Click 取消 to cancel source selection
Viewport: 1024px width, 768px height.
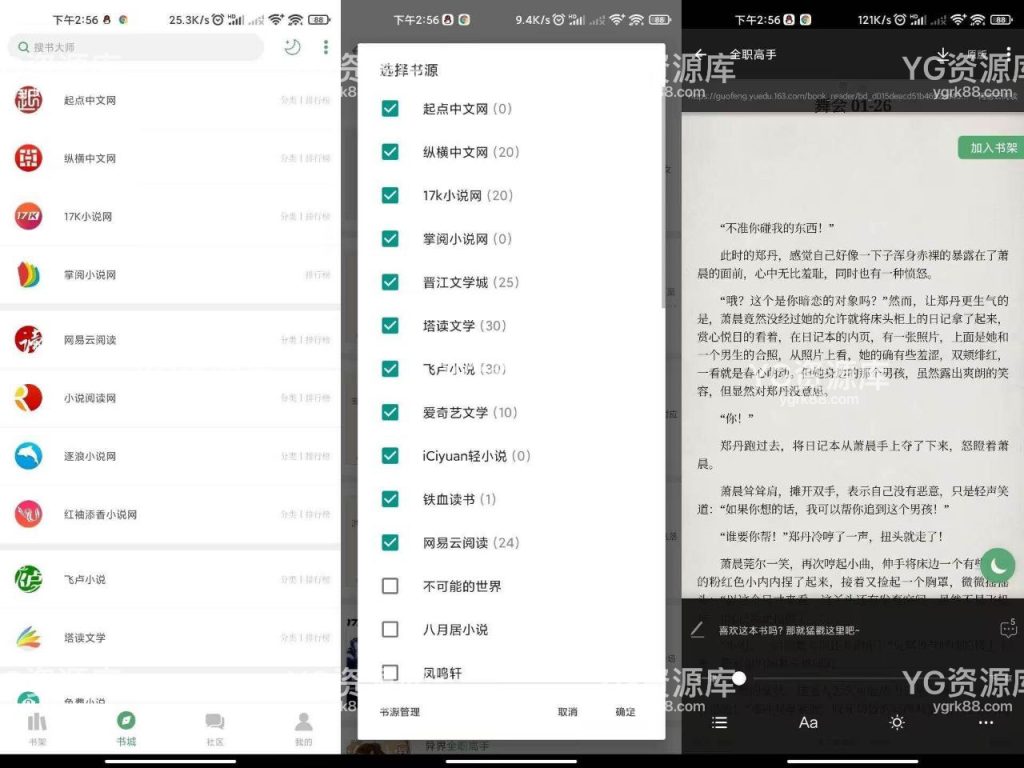[568, 712]
